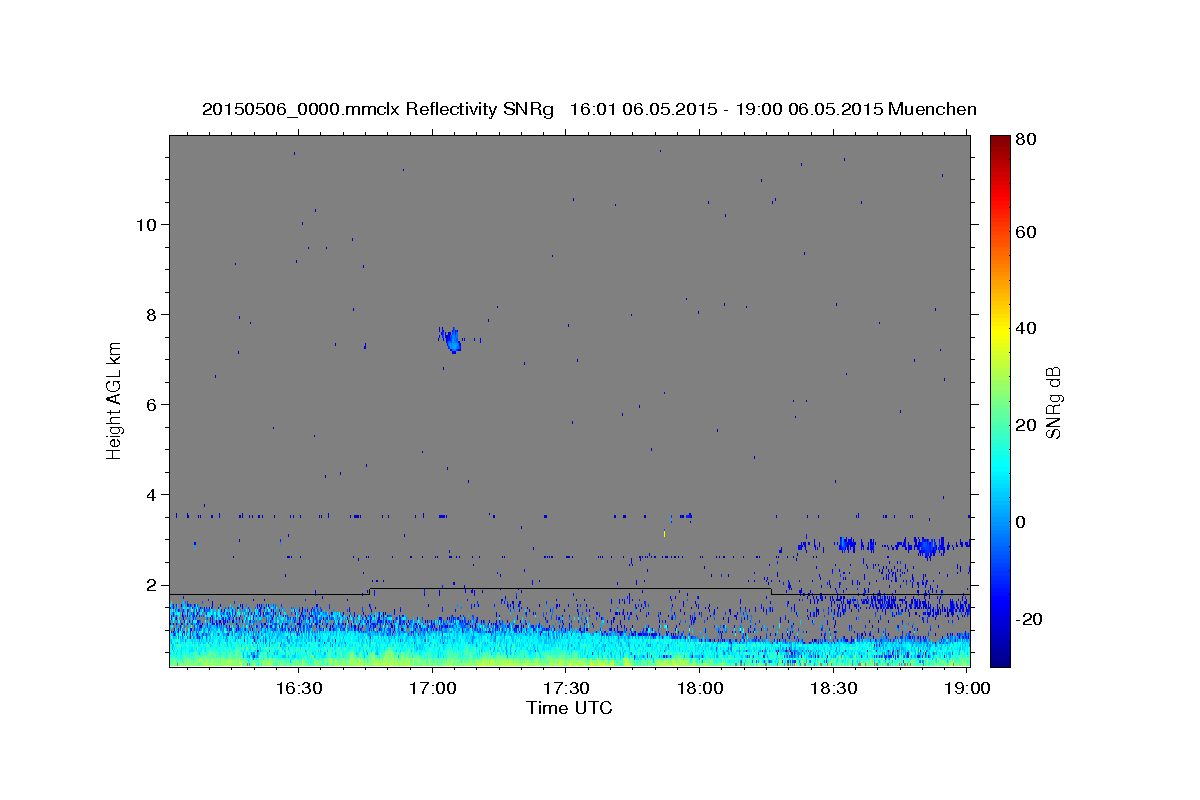Click the height tick label 10

click(x=147, y=224)
